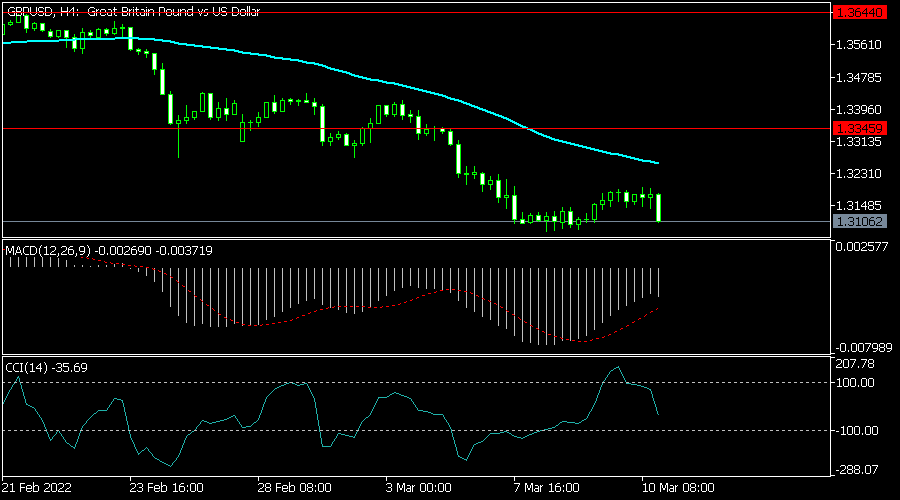Click the 1.34785 price scale value
The image size is (900, 500).
pyautogui.click(x=859, y=77)
